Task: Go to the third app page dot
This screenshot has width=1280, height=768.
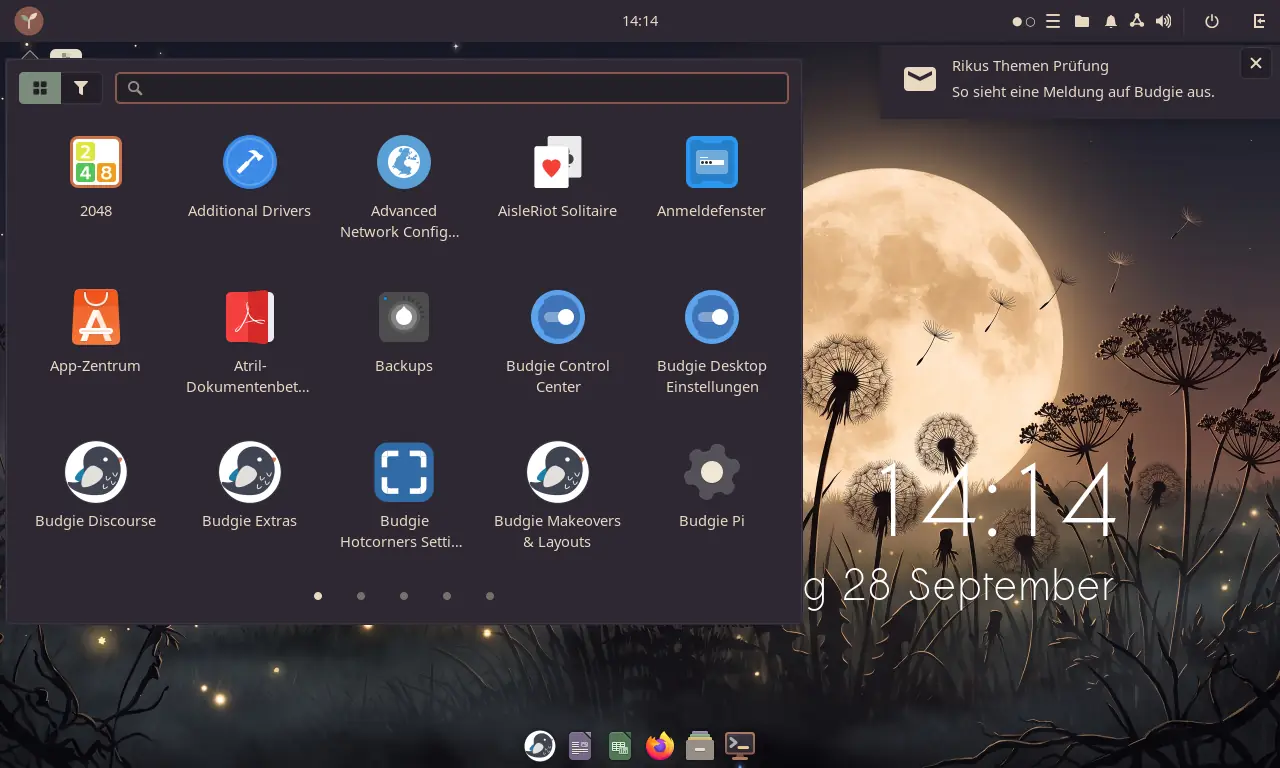Action: click(404, 596)
